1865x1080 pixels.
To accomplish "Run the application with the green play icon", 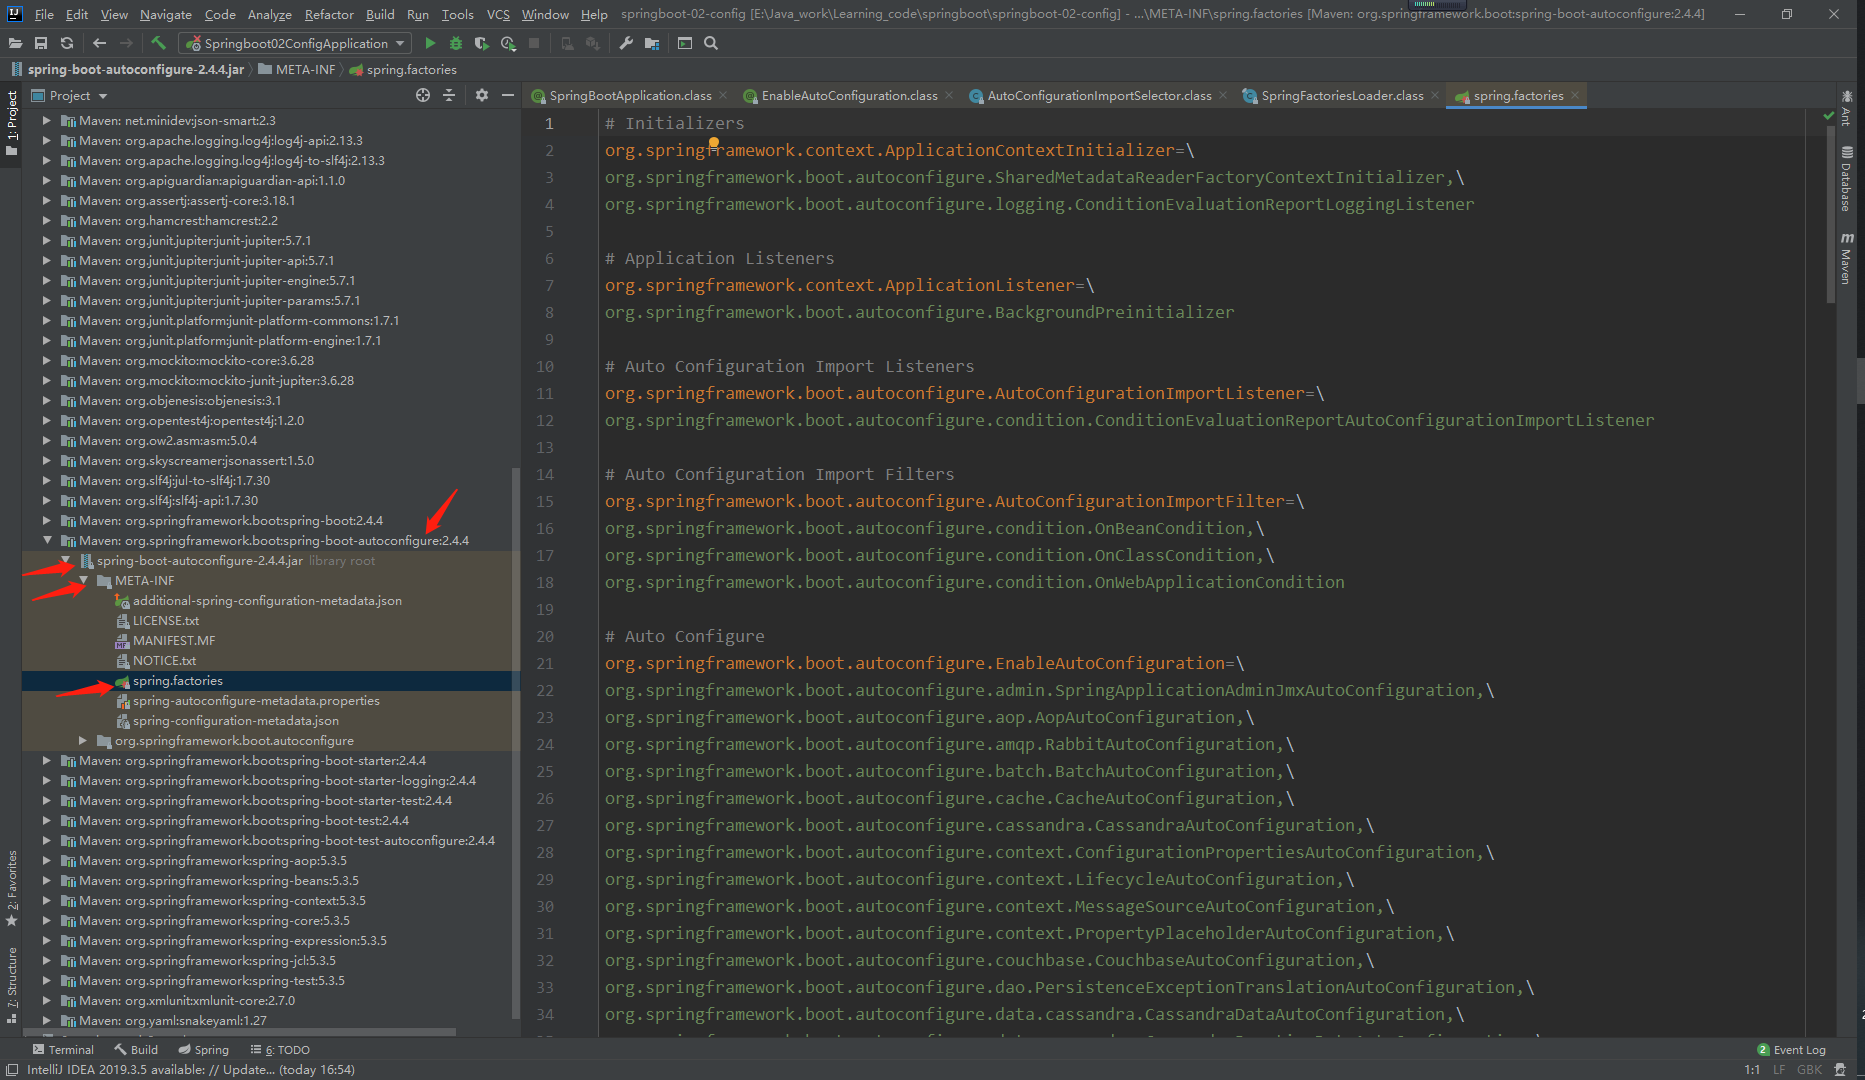I will [430, 43].
